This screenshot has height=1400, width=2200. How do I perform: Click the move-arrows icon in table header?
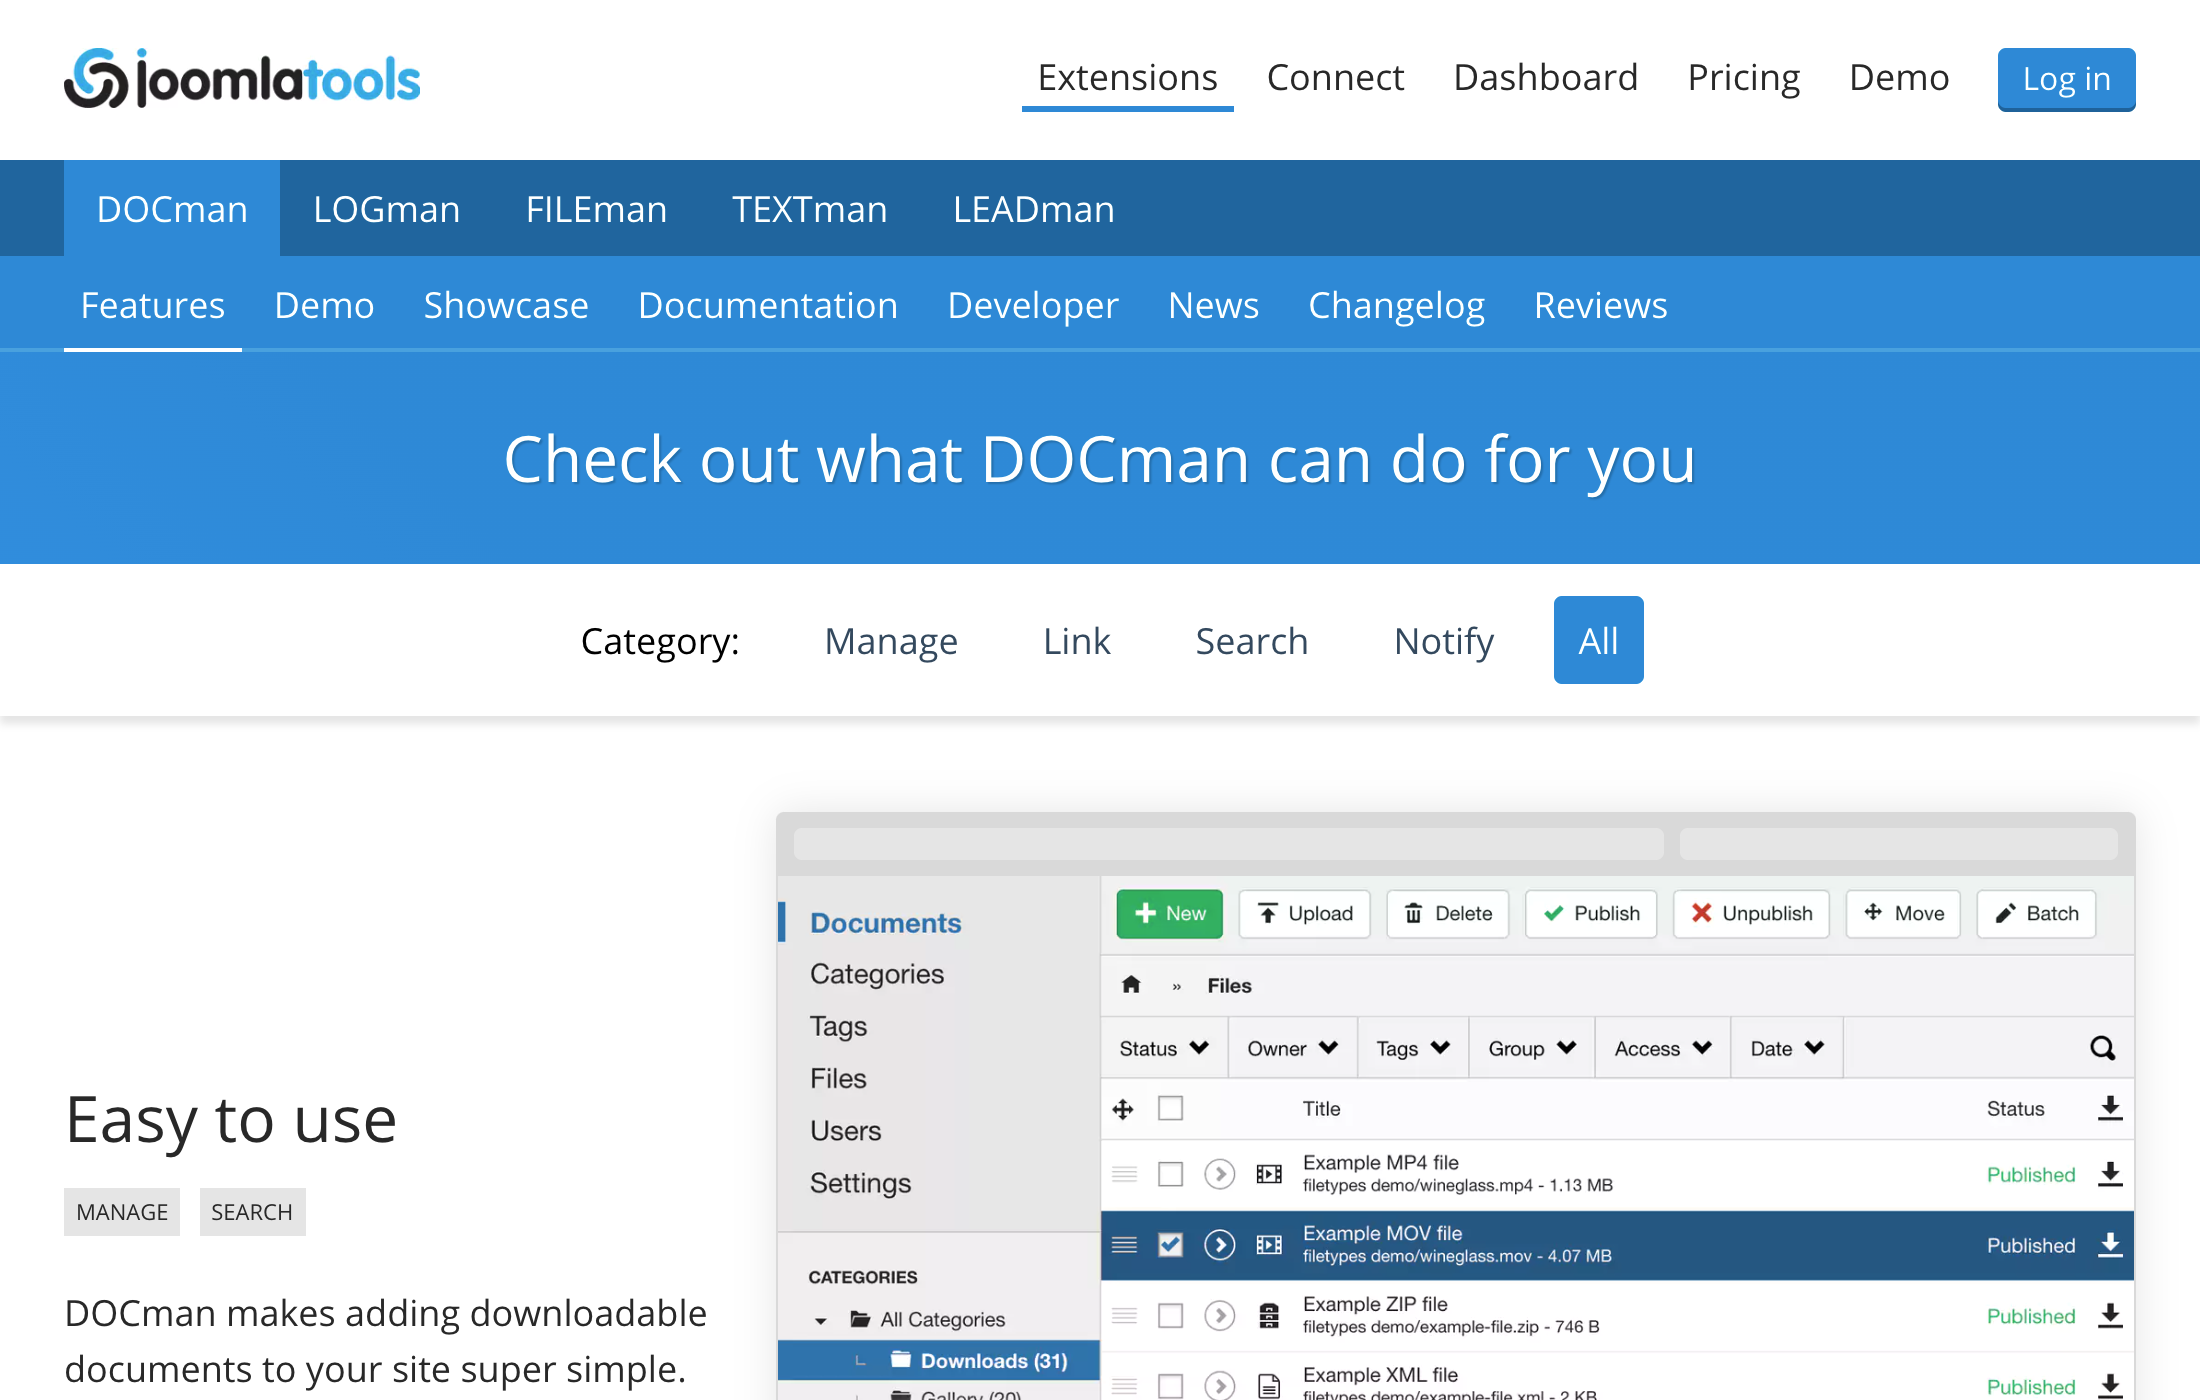click(x=1123, y=1109)
